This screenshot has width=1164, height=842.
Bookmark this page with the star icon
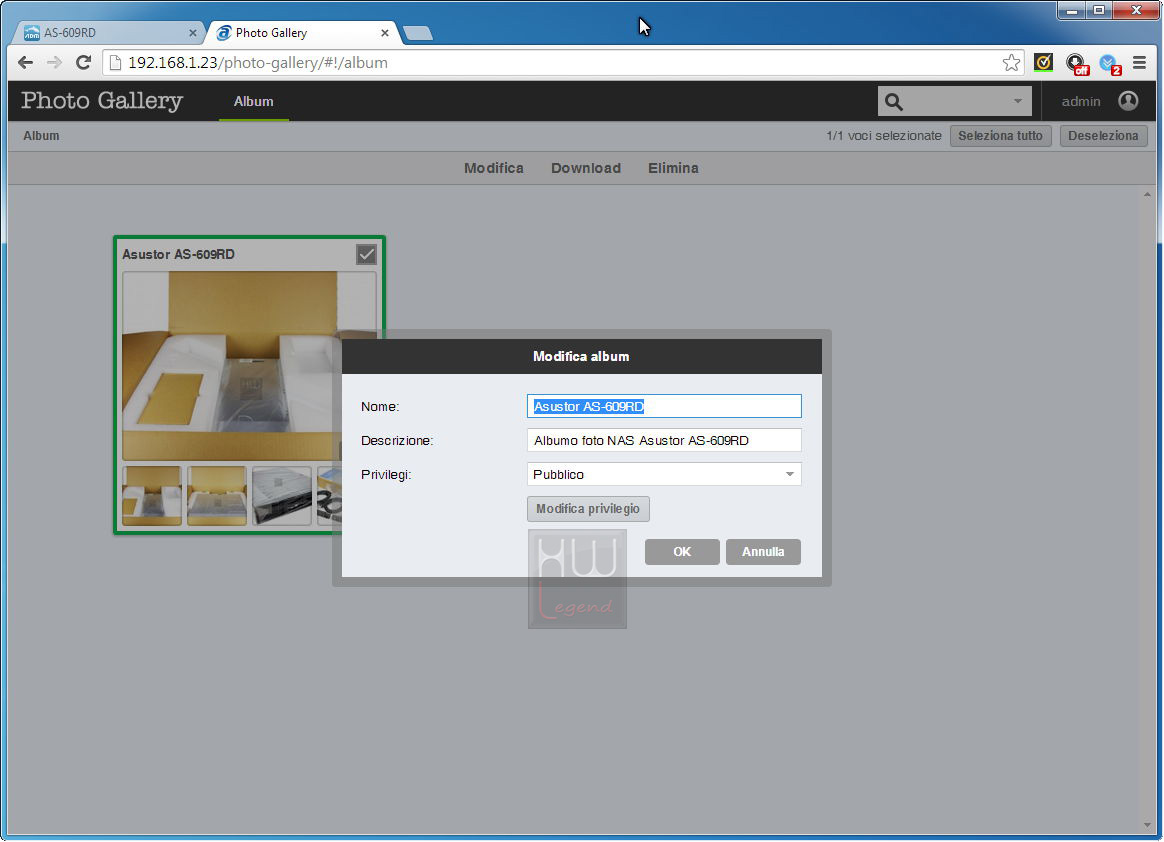point(1011,62)
